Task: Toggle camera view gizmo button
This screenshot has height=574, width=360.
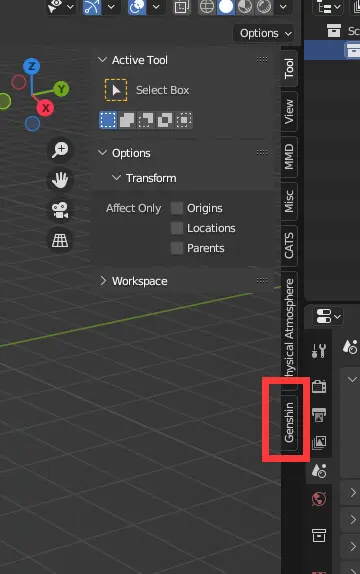Action: 60,210
